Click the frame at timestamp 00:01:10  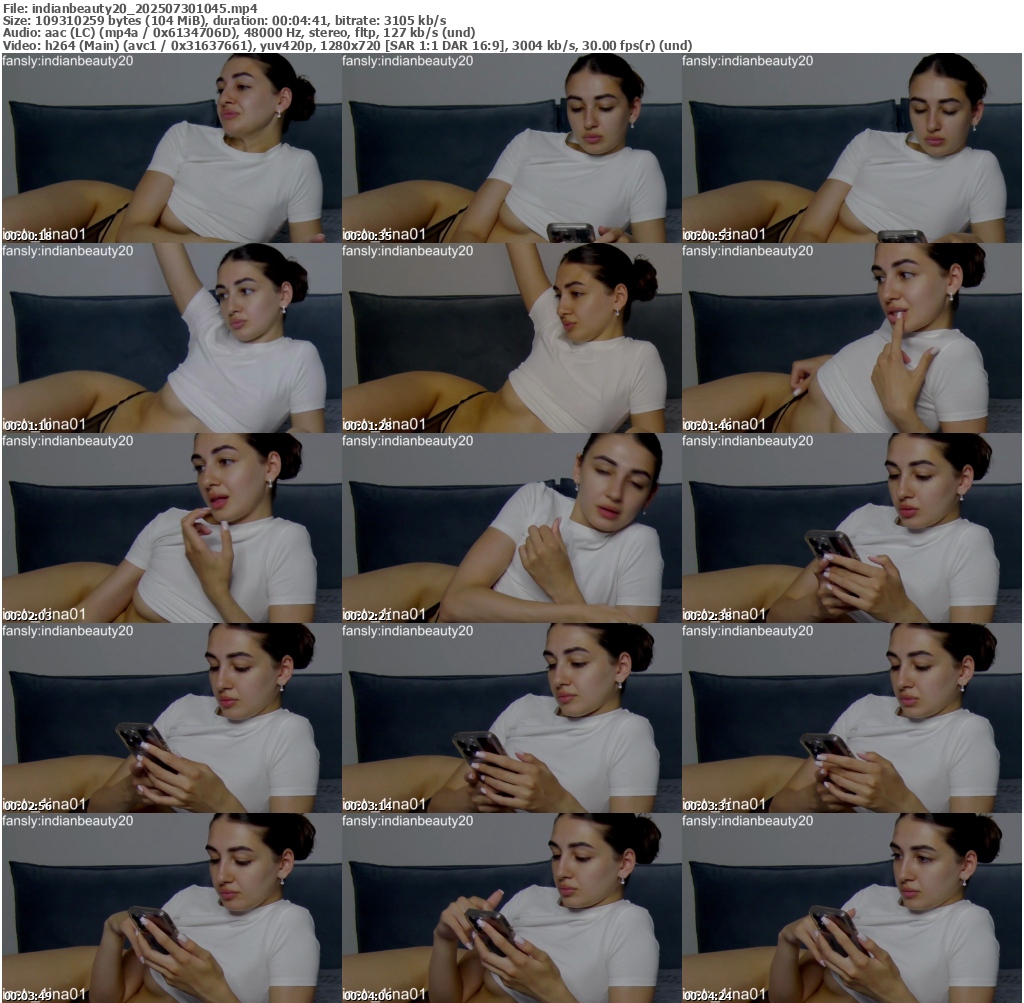[172, 338]
